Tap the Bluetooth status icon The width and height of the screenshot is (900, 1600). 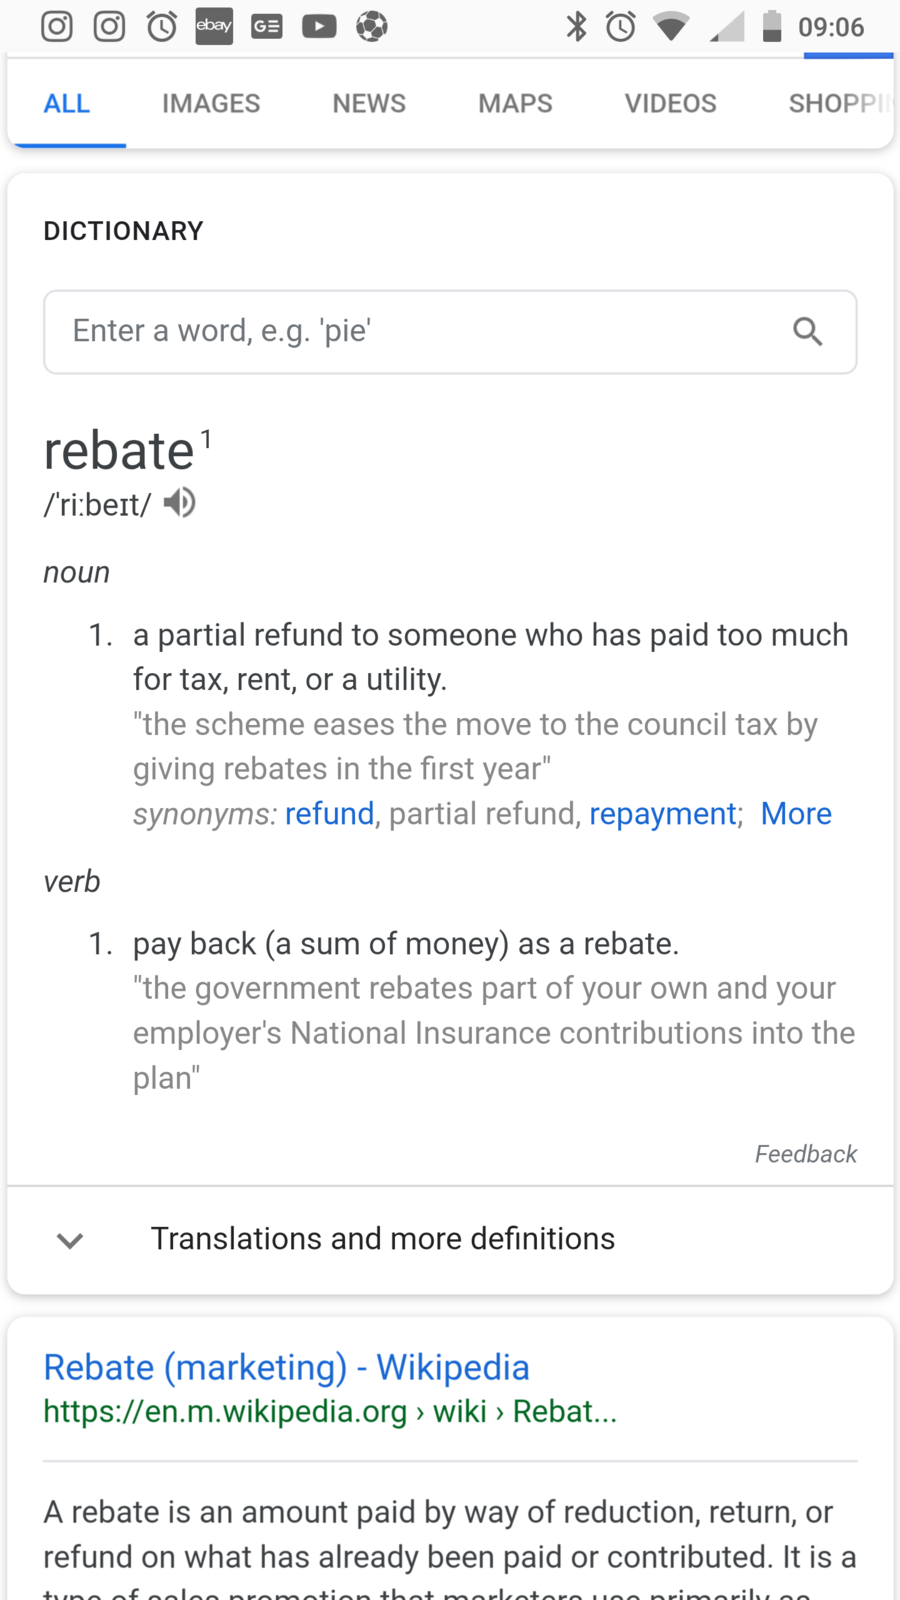click(x=576, y=26)
